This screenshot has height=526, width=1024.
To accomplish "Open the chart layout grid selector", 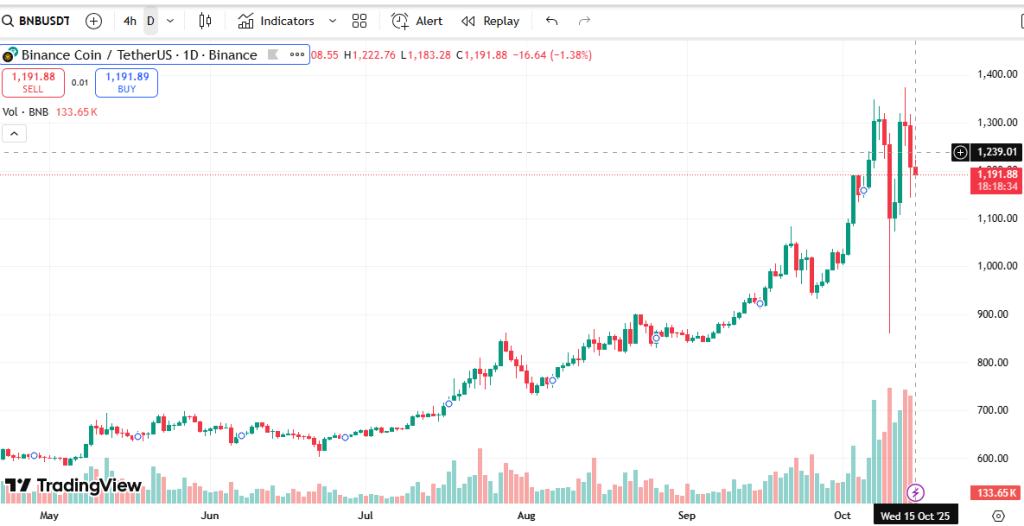I will point(360,21).
